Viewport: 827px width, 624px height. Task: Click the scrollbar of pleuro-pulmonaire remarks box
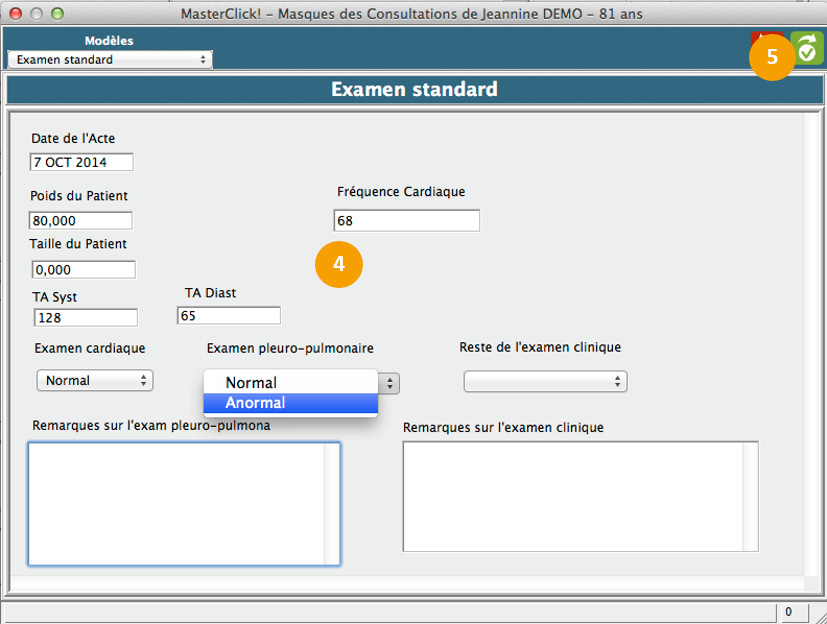click(x=332, y=503)
